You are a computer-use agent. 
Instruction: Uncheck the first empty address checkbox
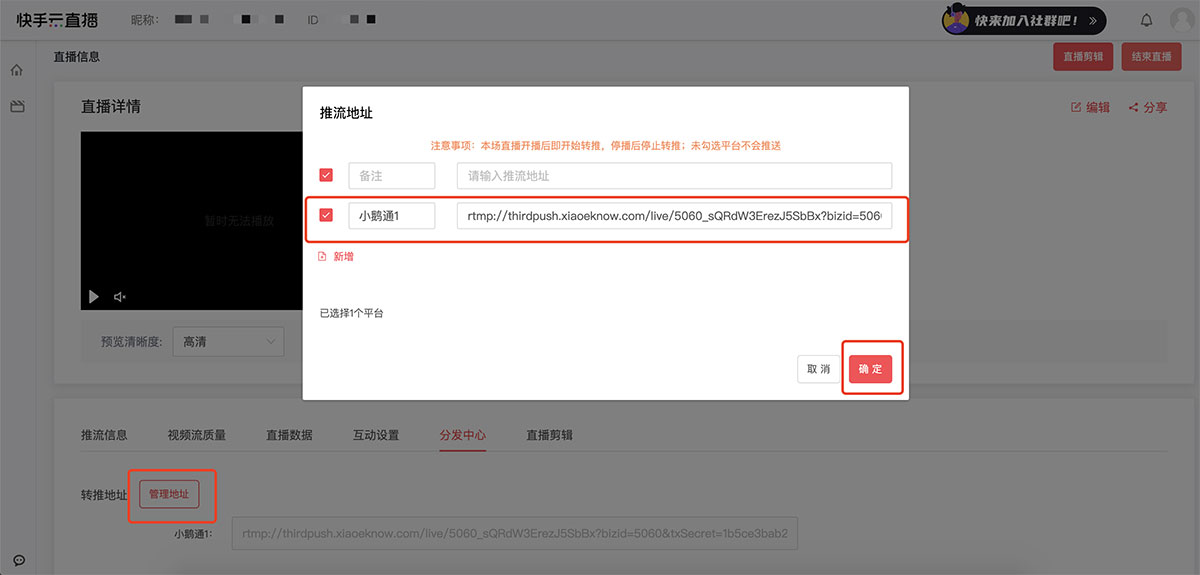[326, 175]
